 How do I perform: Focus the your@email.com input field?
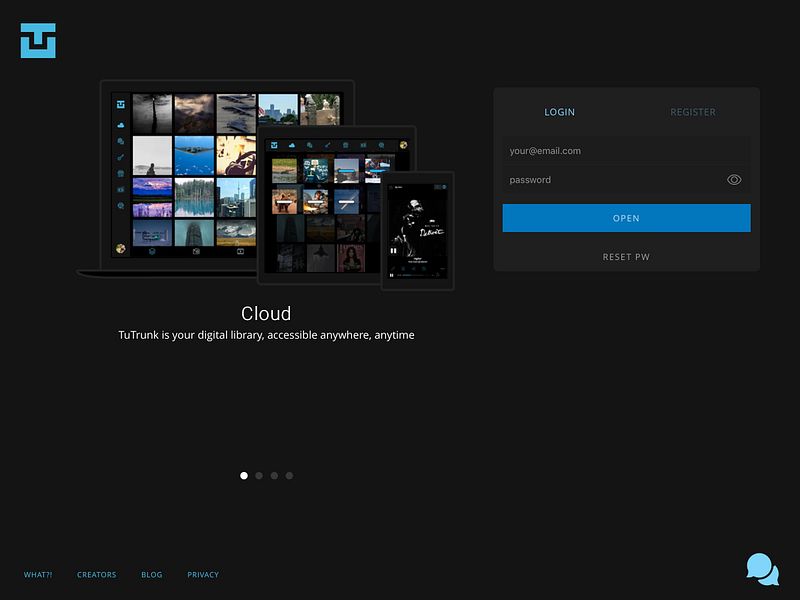tap(626, 151)
